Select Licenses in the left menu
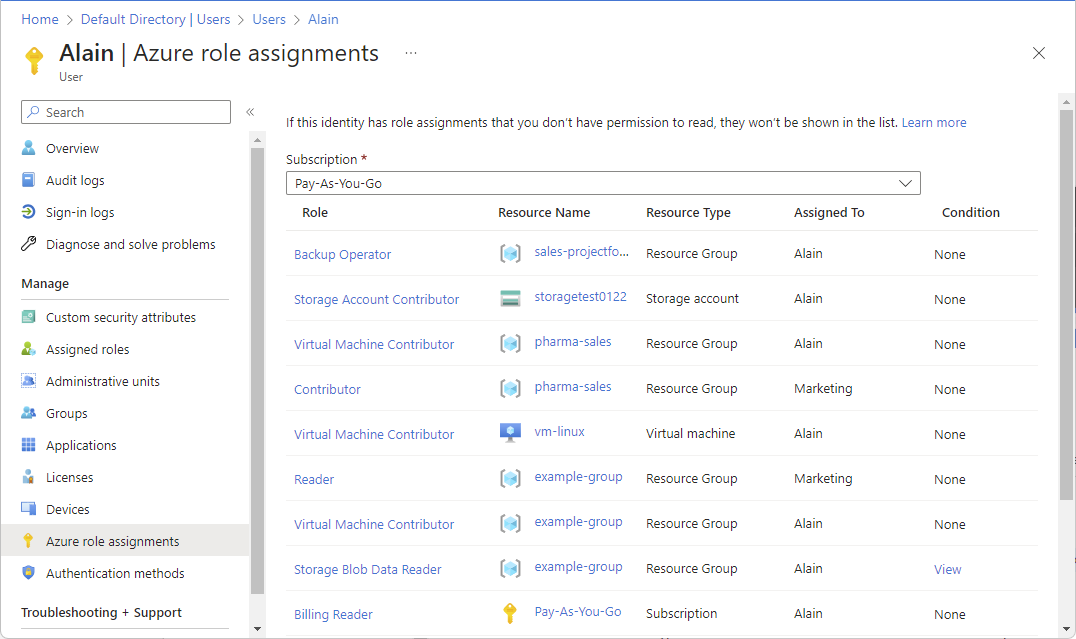Screen dimensions: 1076x639 (69, 477)
